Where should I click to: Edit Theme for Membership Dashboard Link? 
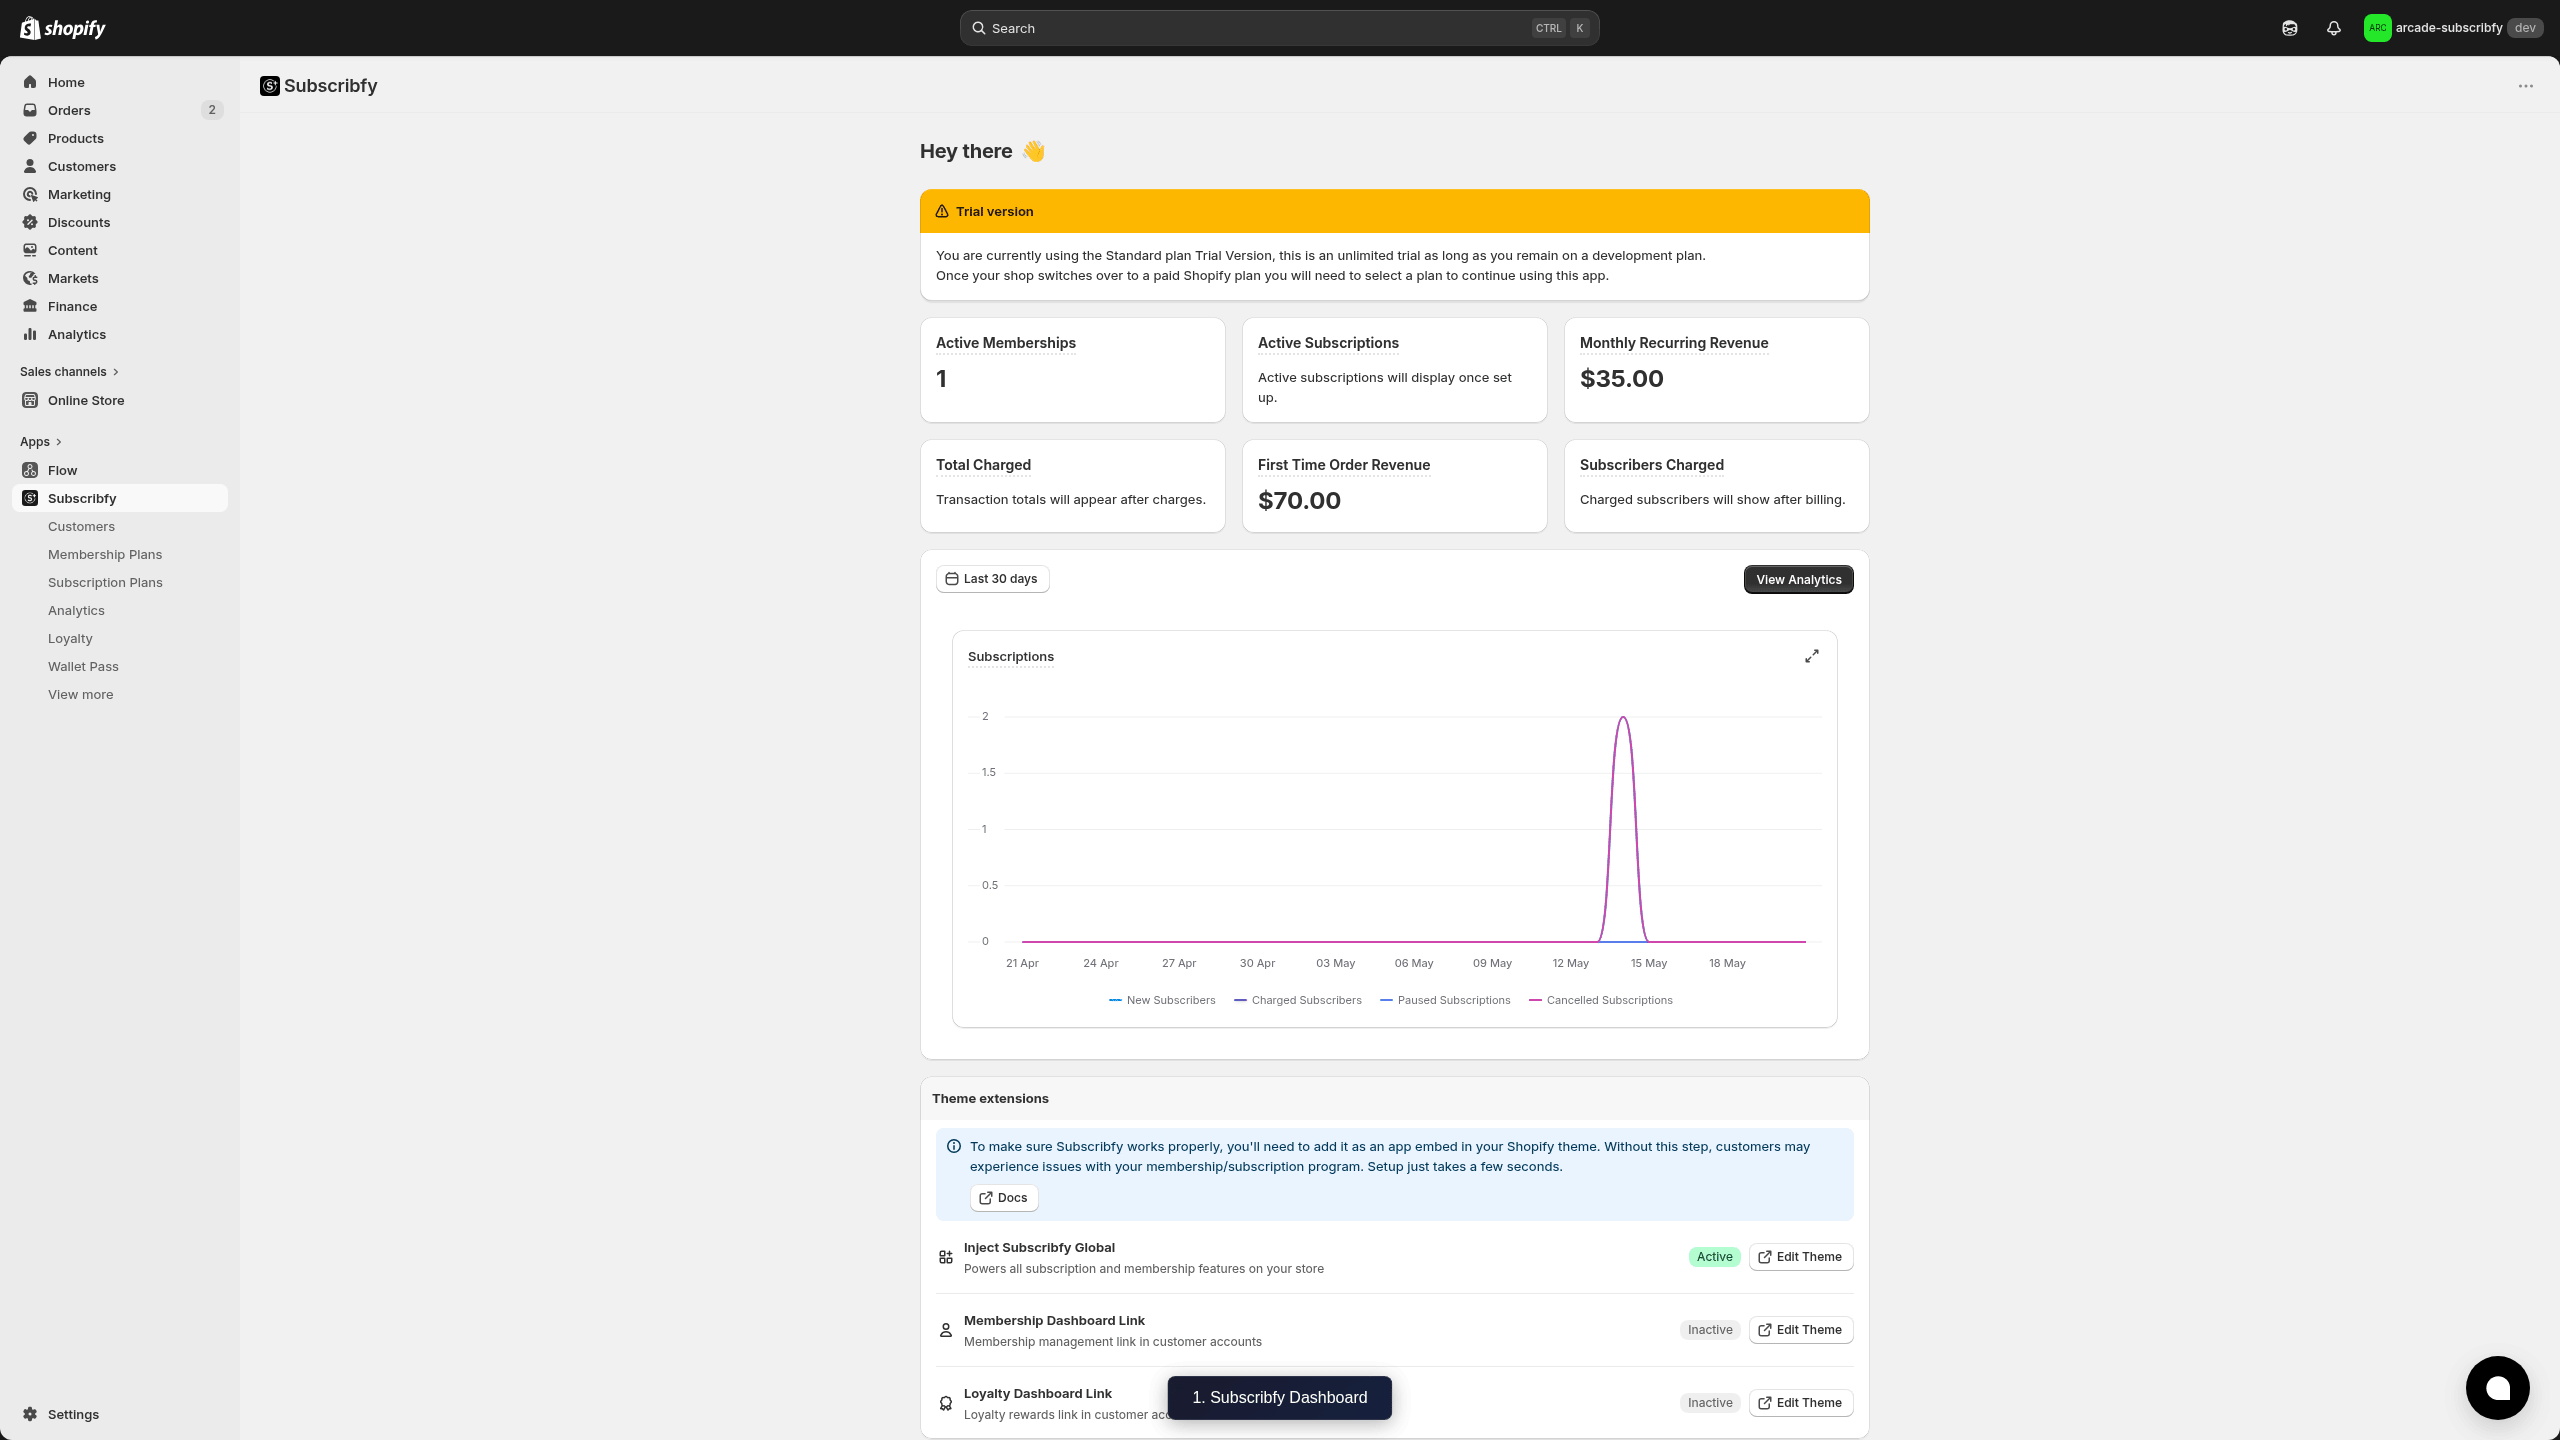pos(1801,1330)
